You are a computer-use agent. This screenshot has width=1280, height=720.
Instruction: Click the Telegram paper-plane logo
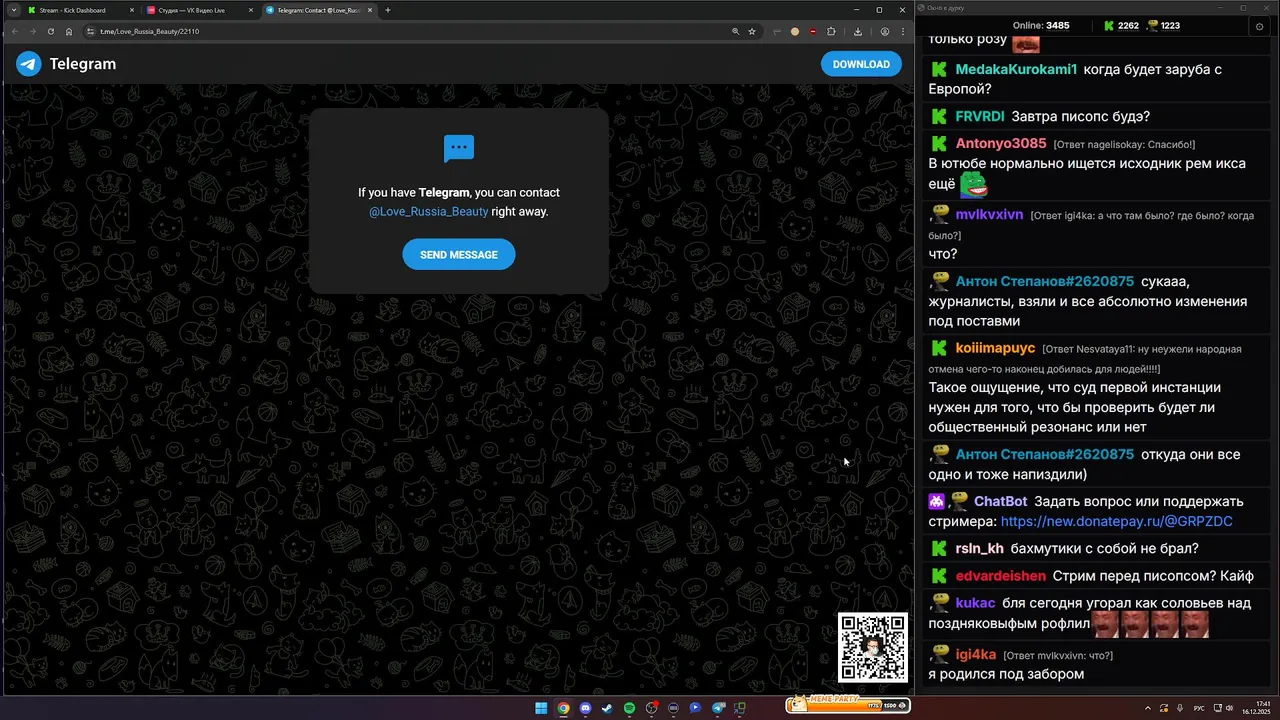pyautogui.click(x=29, y=64)
